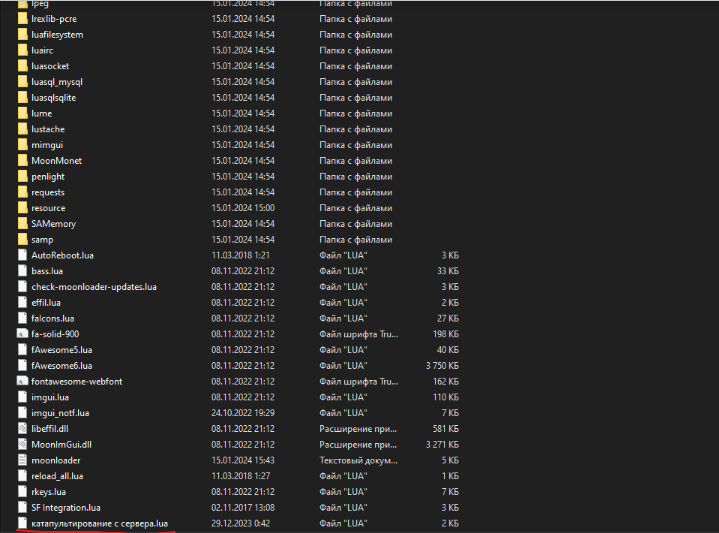Click the fa-solid-900 font file icon
This screenshot has width=719, height=533.
pos(22,334)
